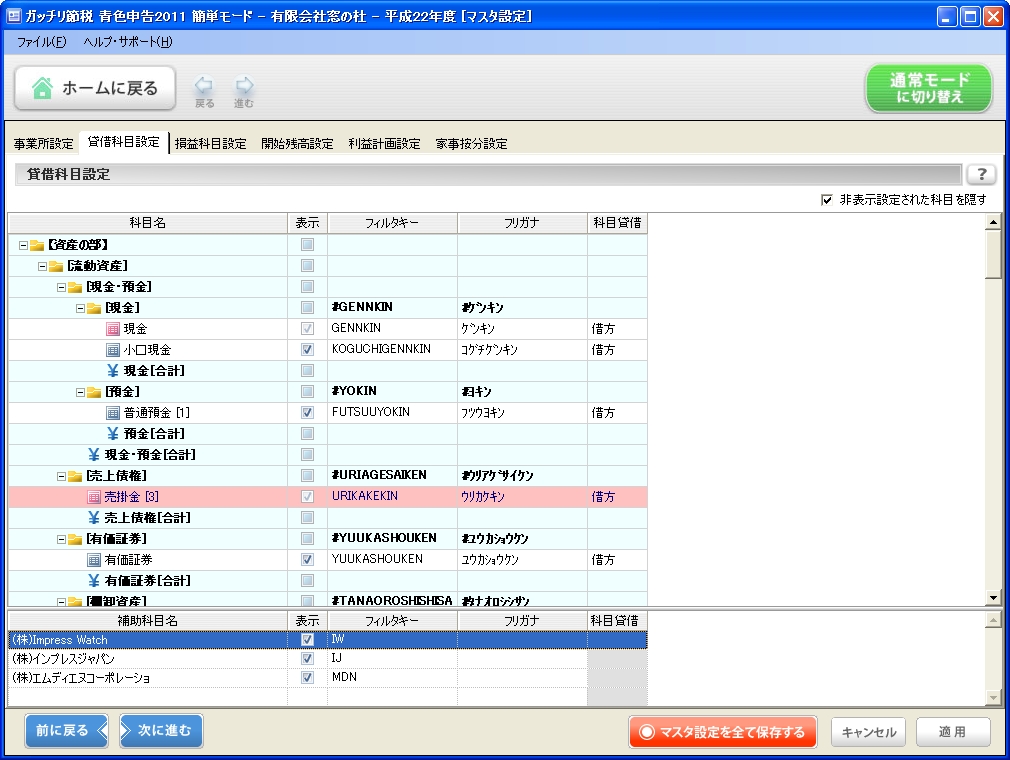Click the home icon on ホームに戻る

pyautogui.click(x=40, y=88)
